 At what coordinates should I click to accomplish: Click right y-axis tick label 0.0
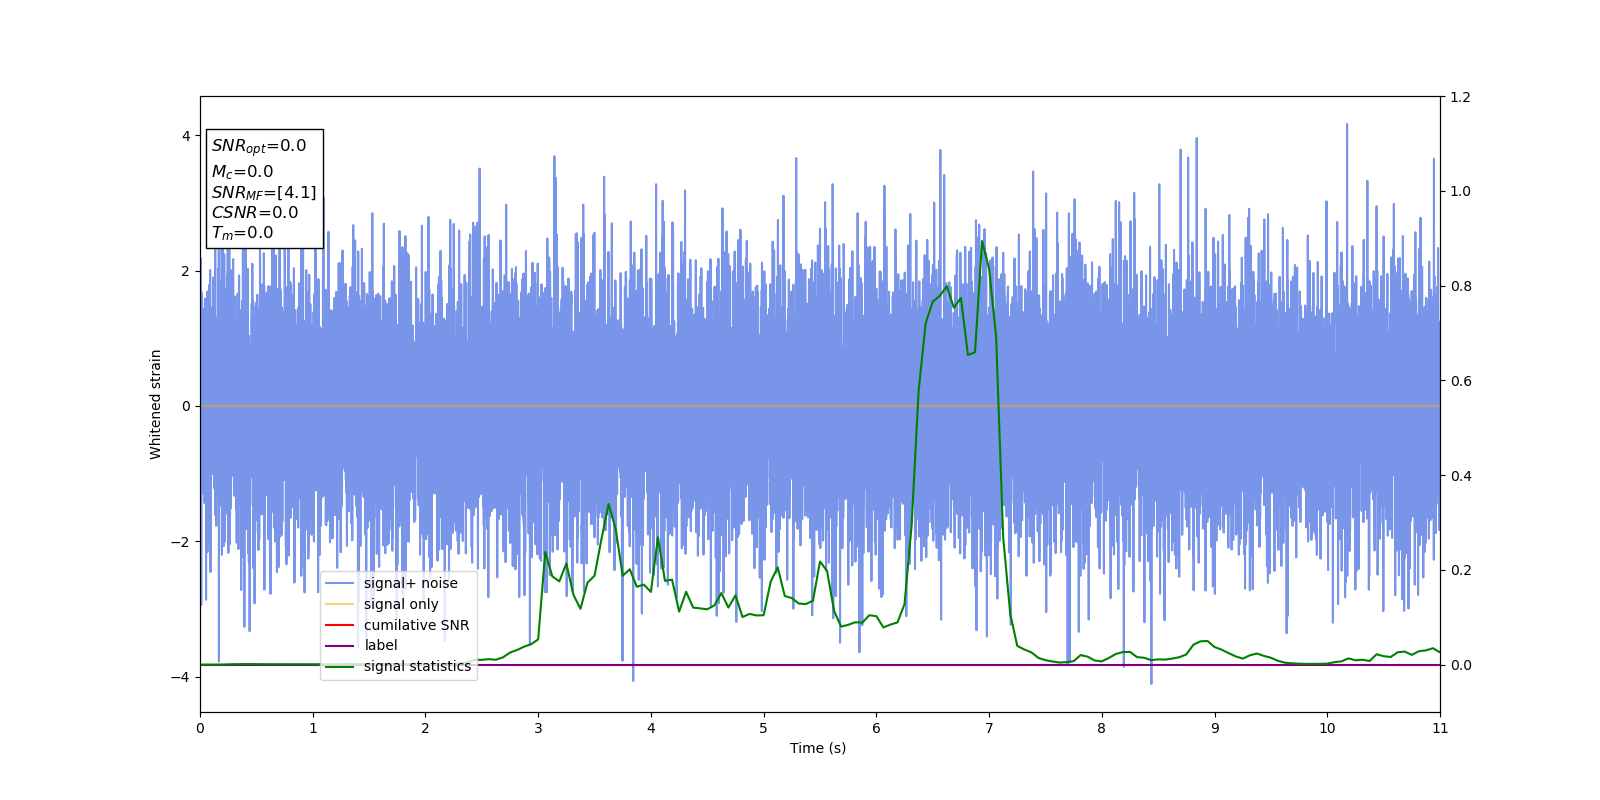pos(1460,665)
